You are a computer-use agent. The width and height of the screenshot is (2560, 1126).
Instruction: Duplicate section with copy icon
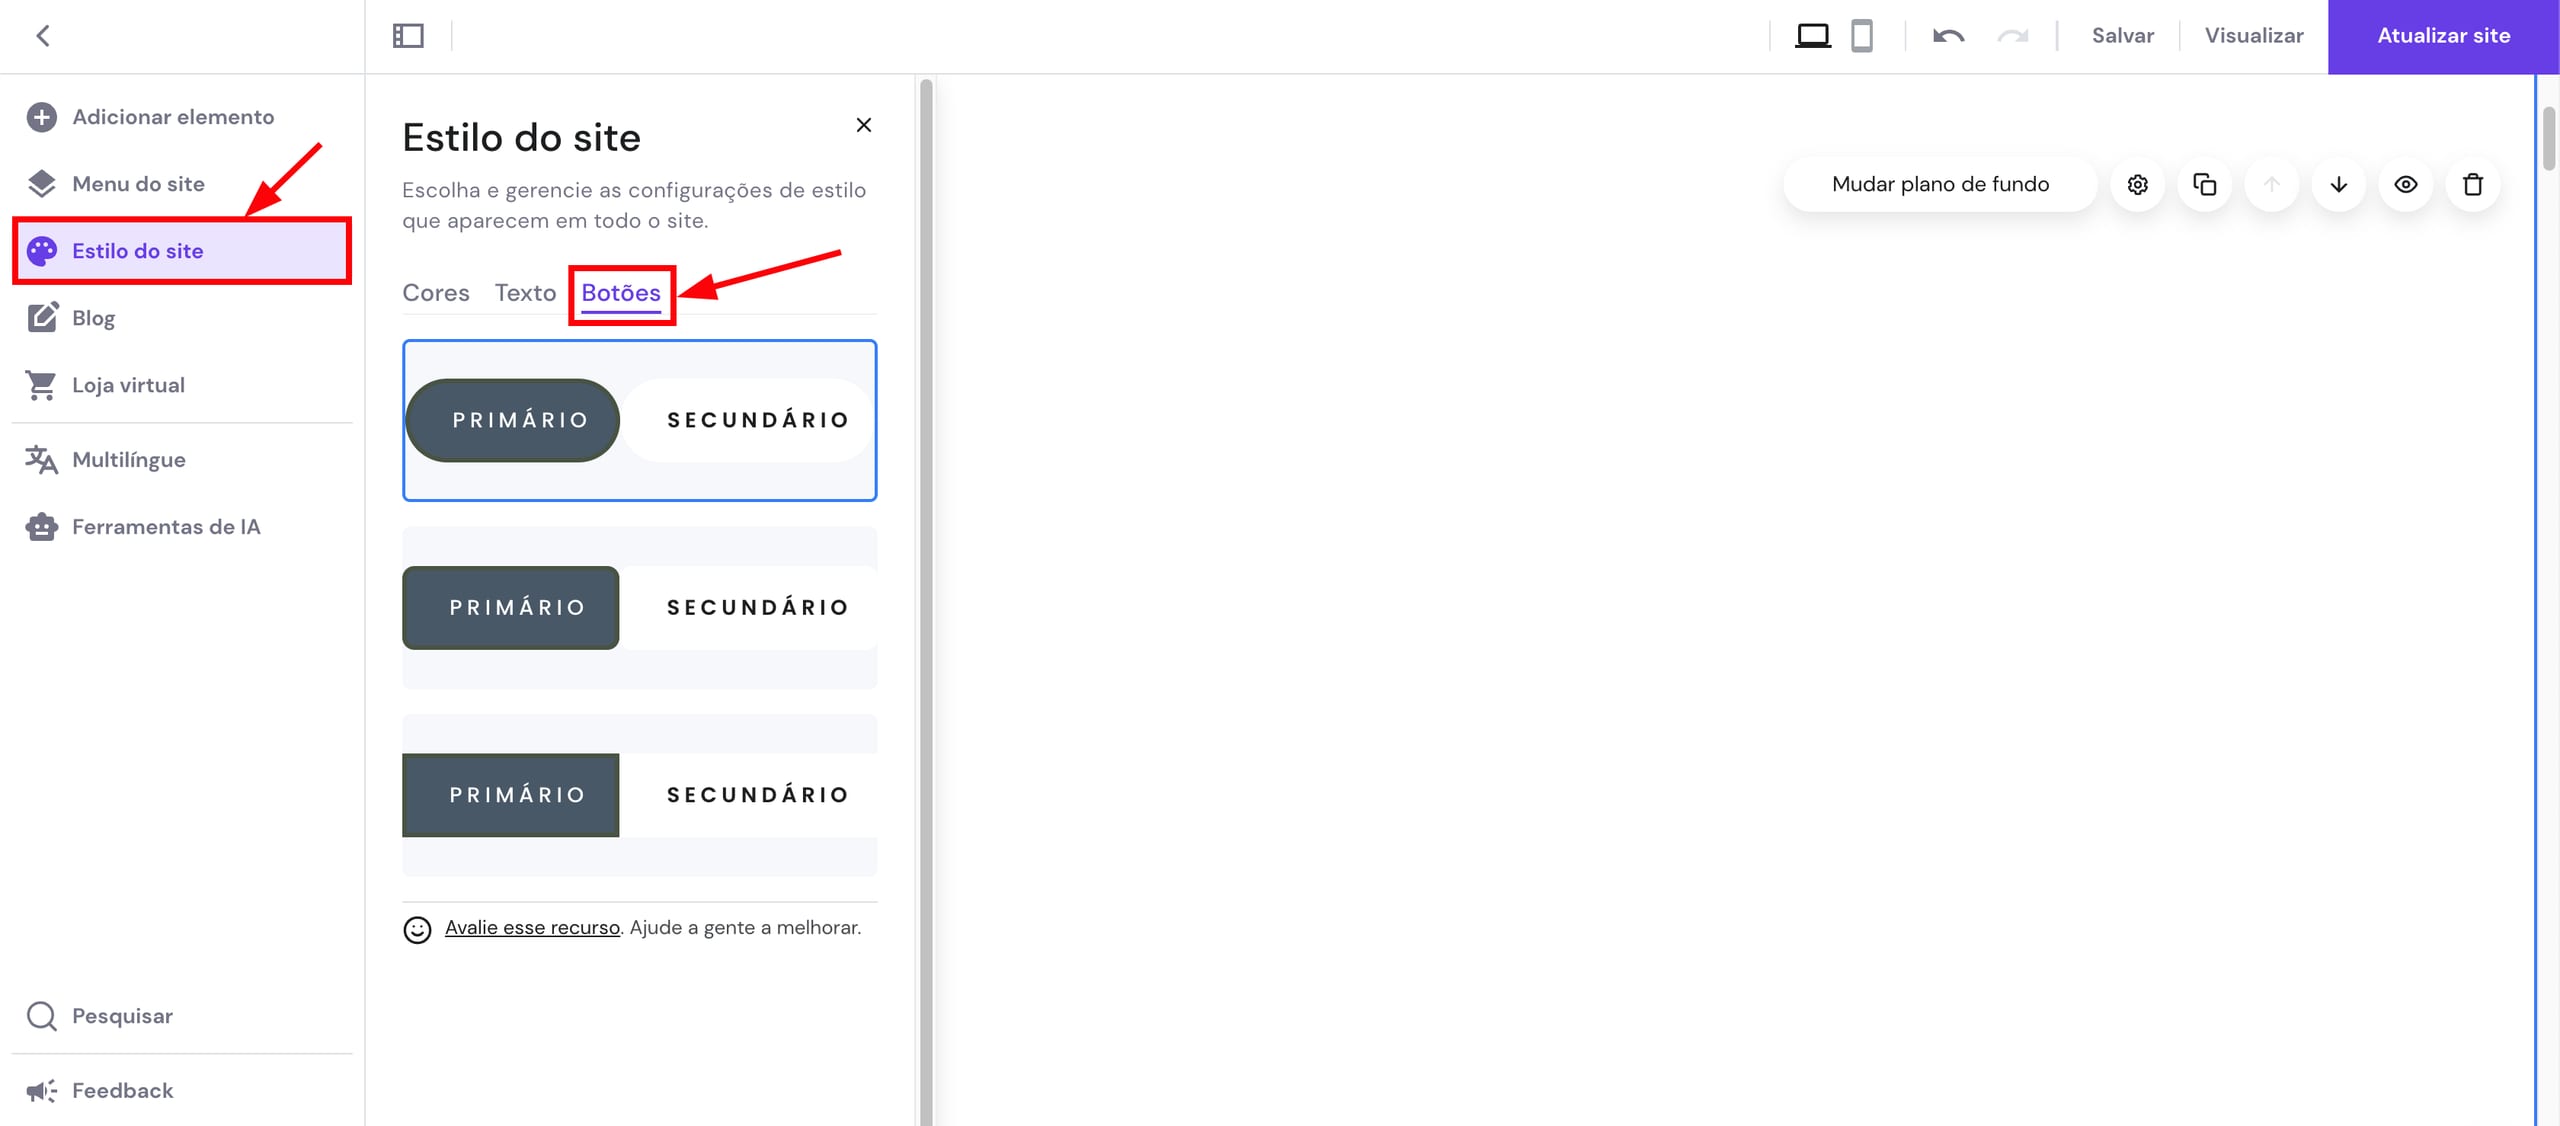2204,184
